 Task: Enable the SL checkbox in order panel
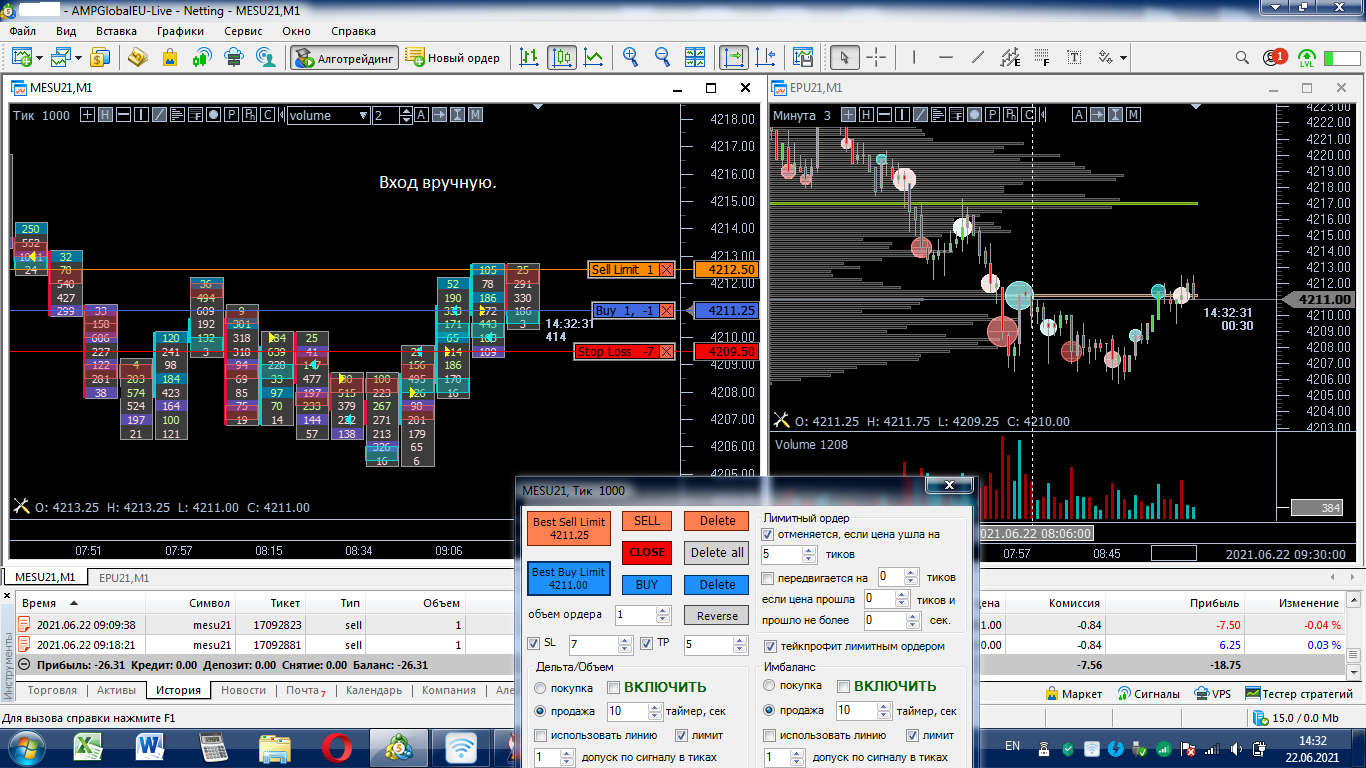(533, 643)
